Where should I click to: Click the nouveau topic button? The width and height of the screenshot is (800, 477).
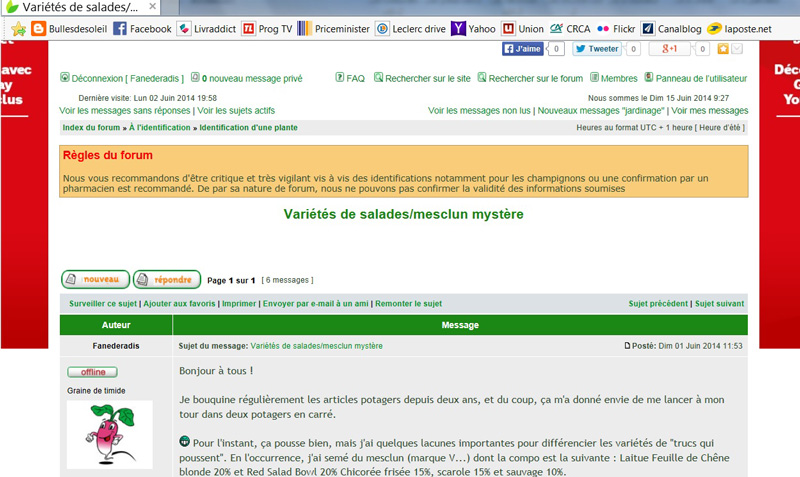pyautogui.click(x=95, y=280)
